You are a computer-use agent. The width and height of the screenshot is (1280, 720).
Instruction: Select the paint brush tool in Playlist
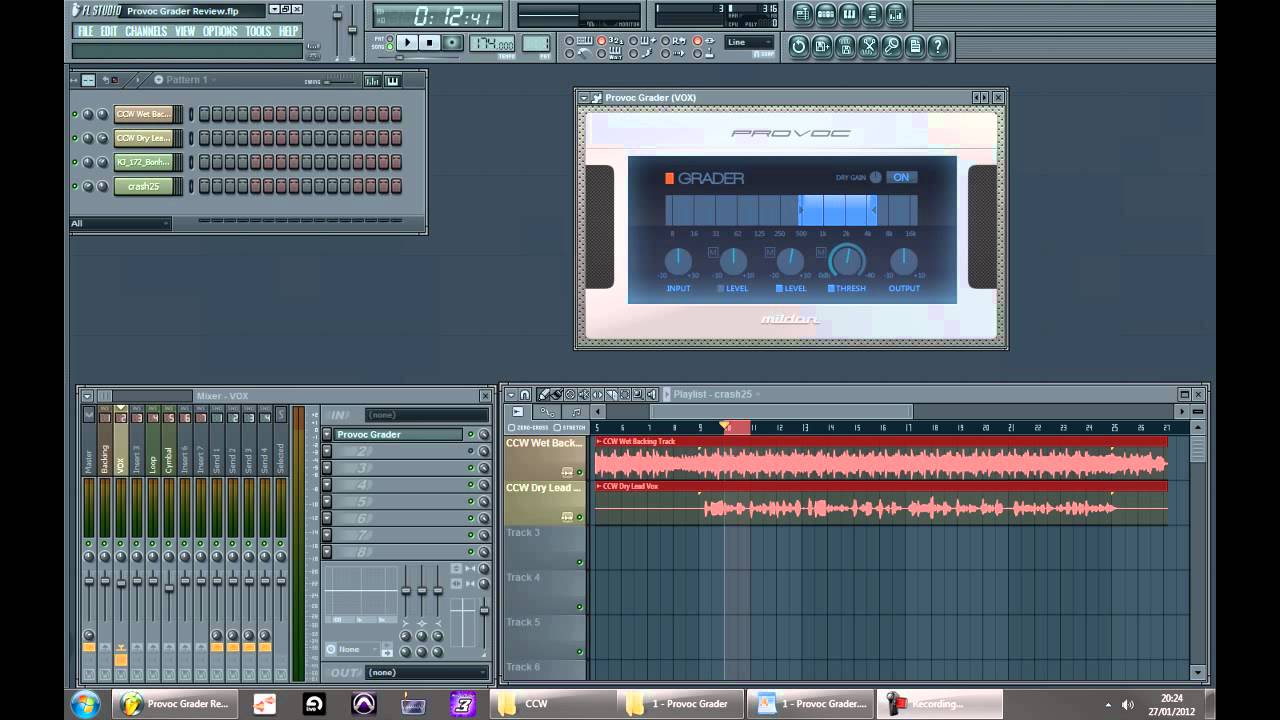coord(557,395)
